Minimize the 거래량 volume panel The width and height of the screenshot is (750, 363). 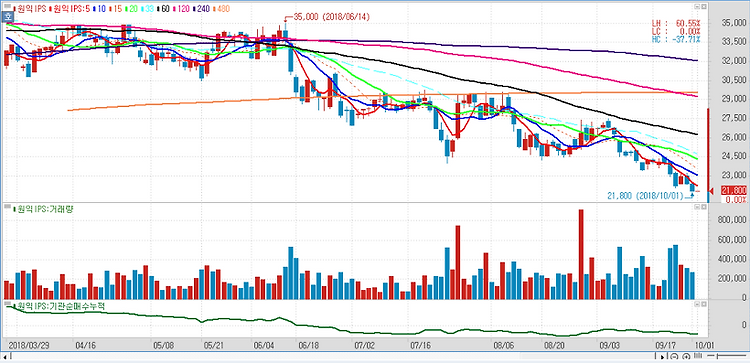[x=697, y=207]
